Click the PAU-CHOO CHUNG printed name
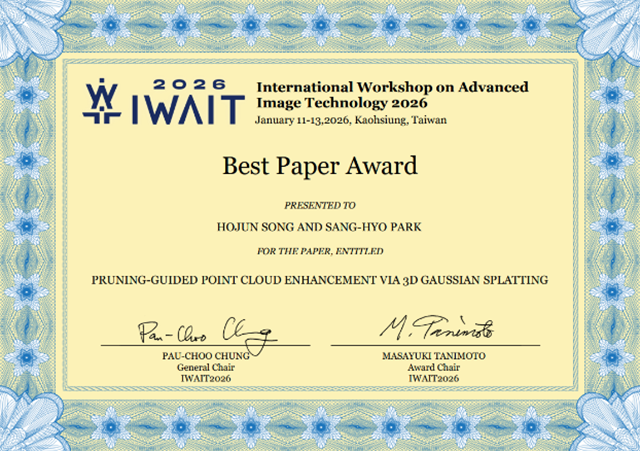Screen dimensions: 640x451 tap(206, 356)
